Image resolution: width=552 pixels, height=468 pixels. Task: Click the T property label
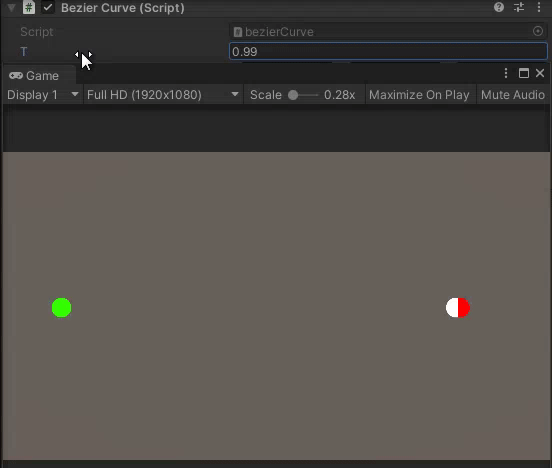24,51
